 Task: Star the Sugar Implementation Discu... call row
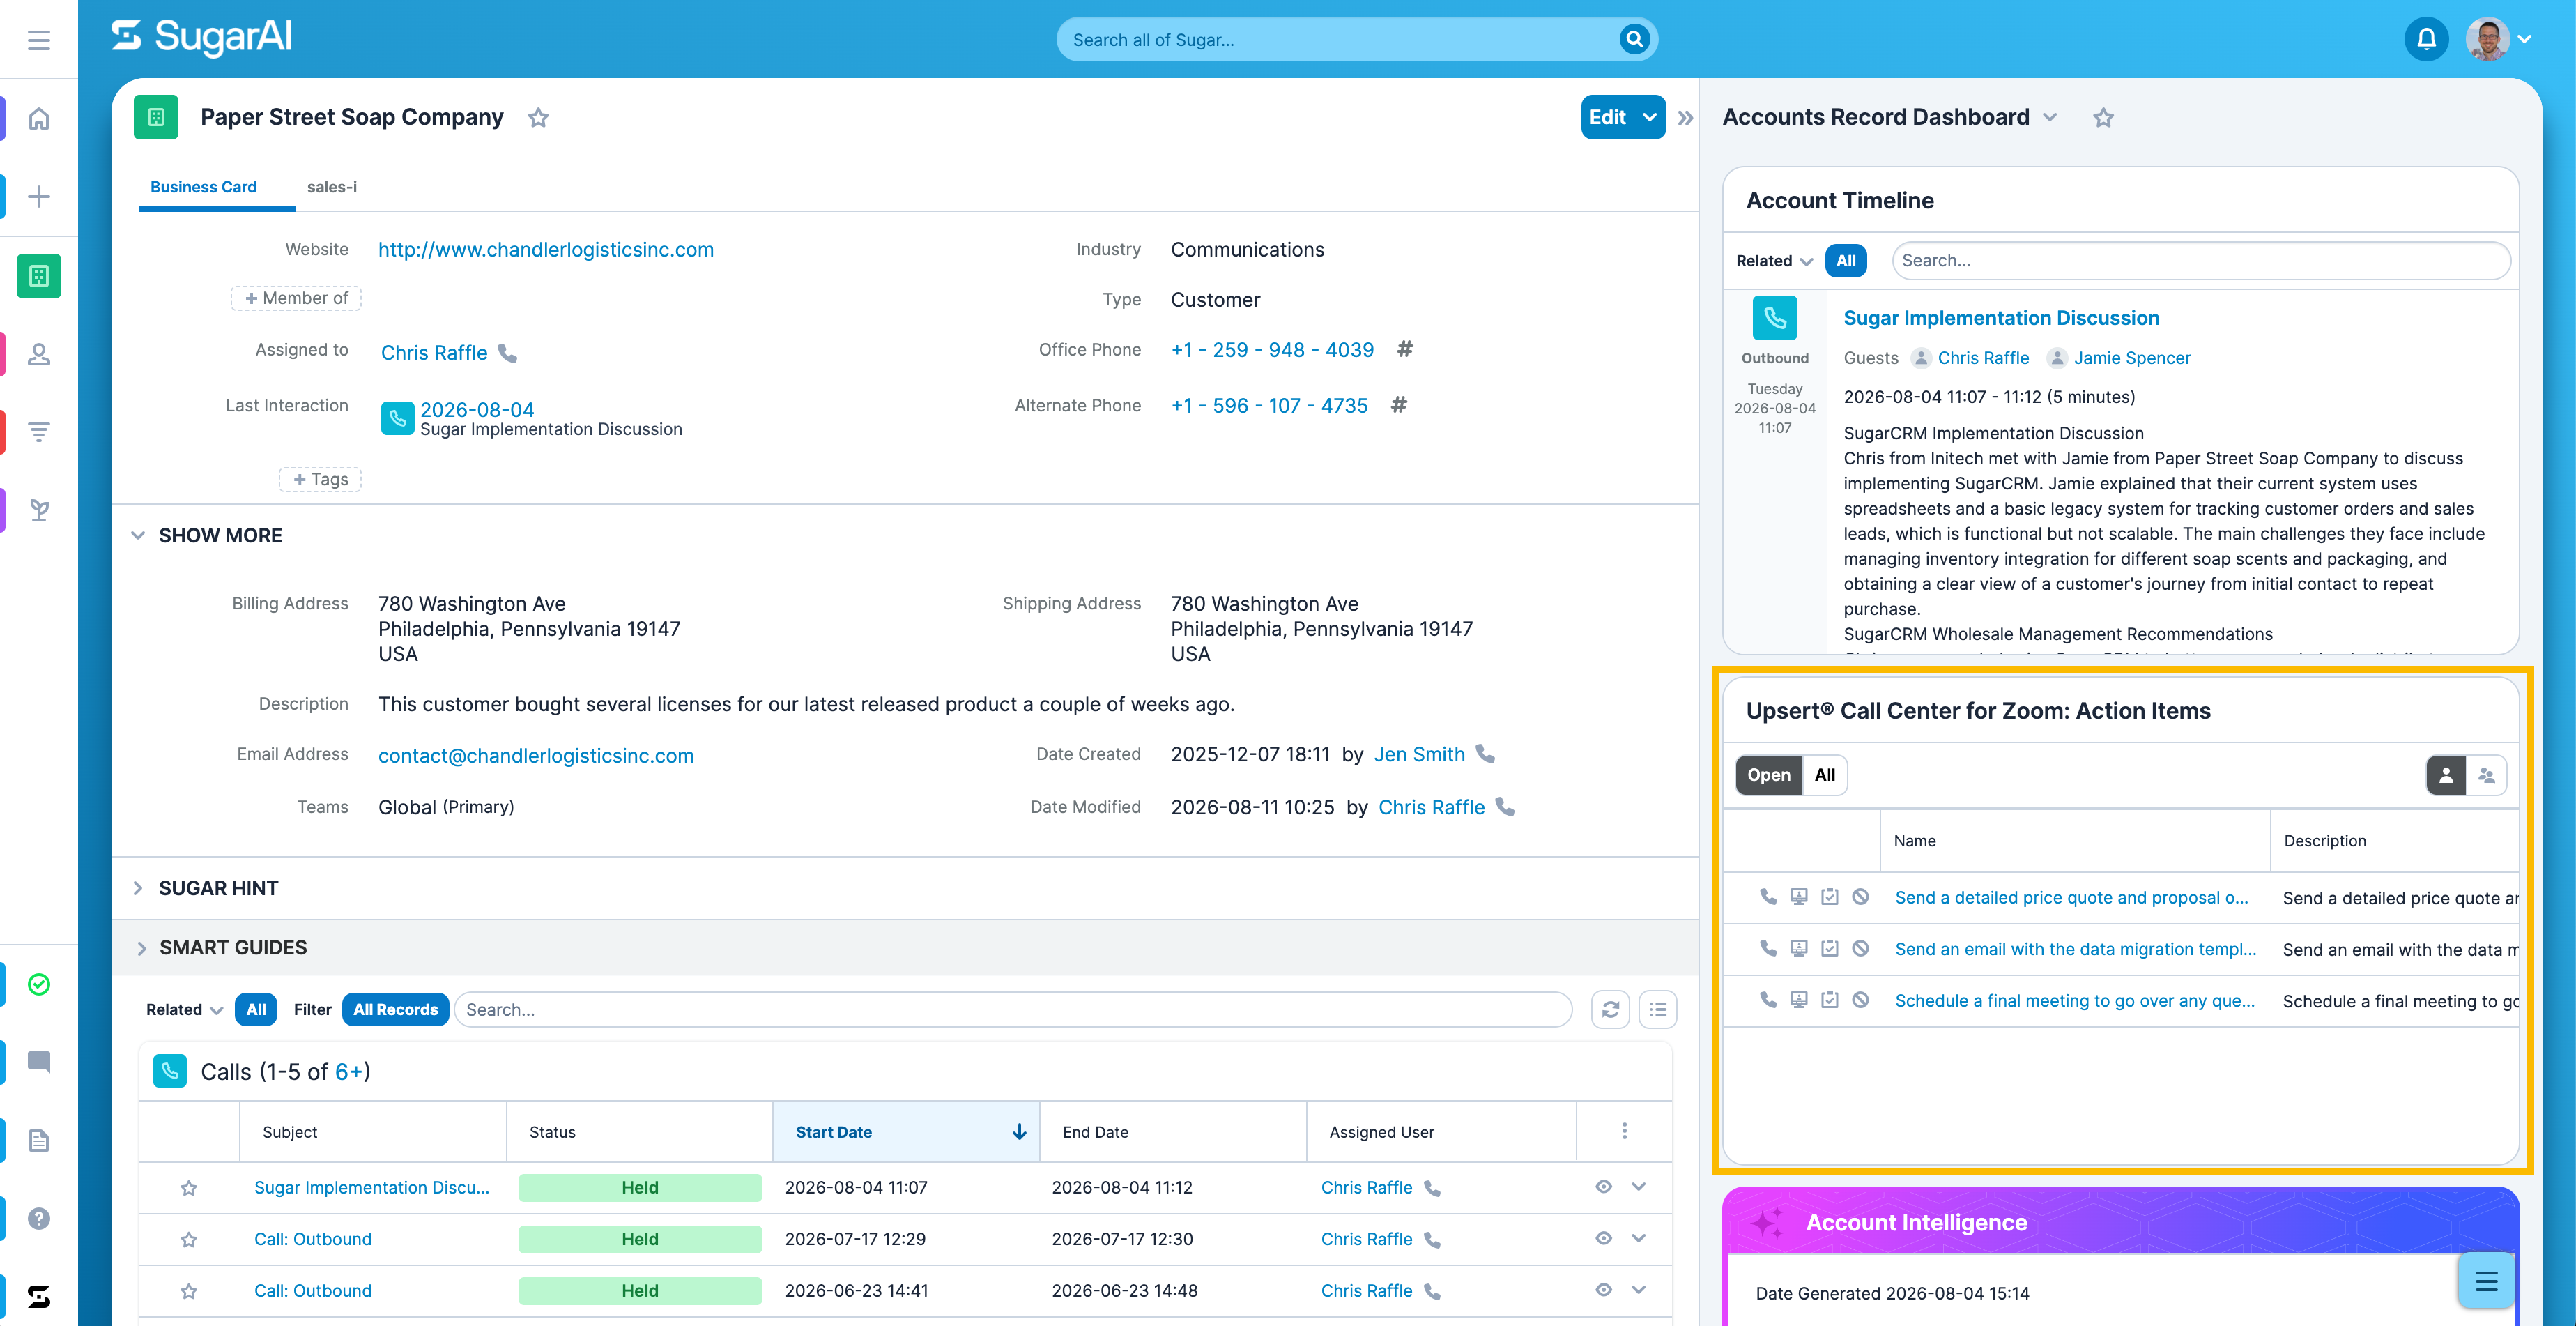coord(188,1188)
